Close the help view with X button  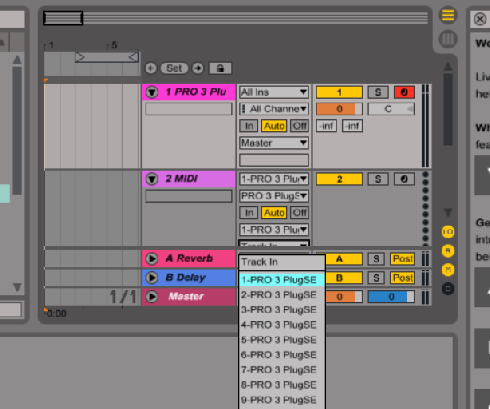(480, 19)
